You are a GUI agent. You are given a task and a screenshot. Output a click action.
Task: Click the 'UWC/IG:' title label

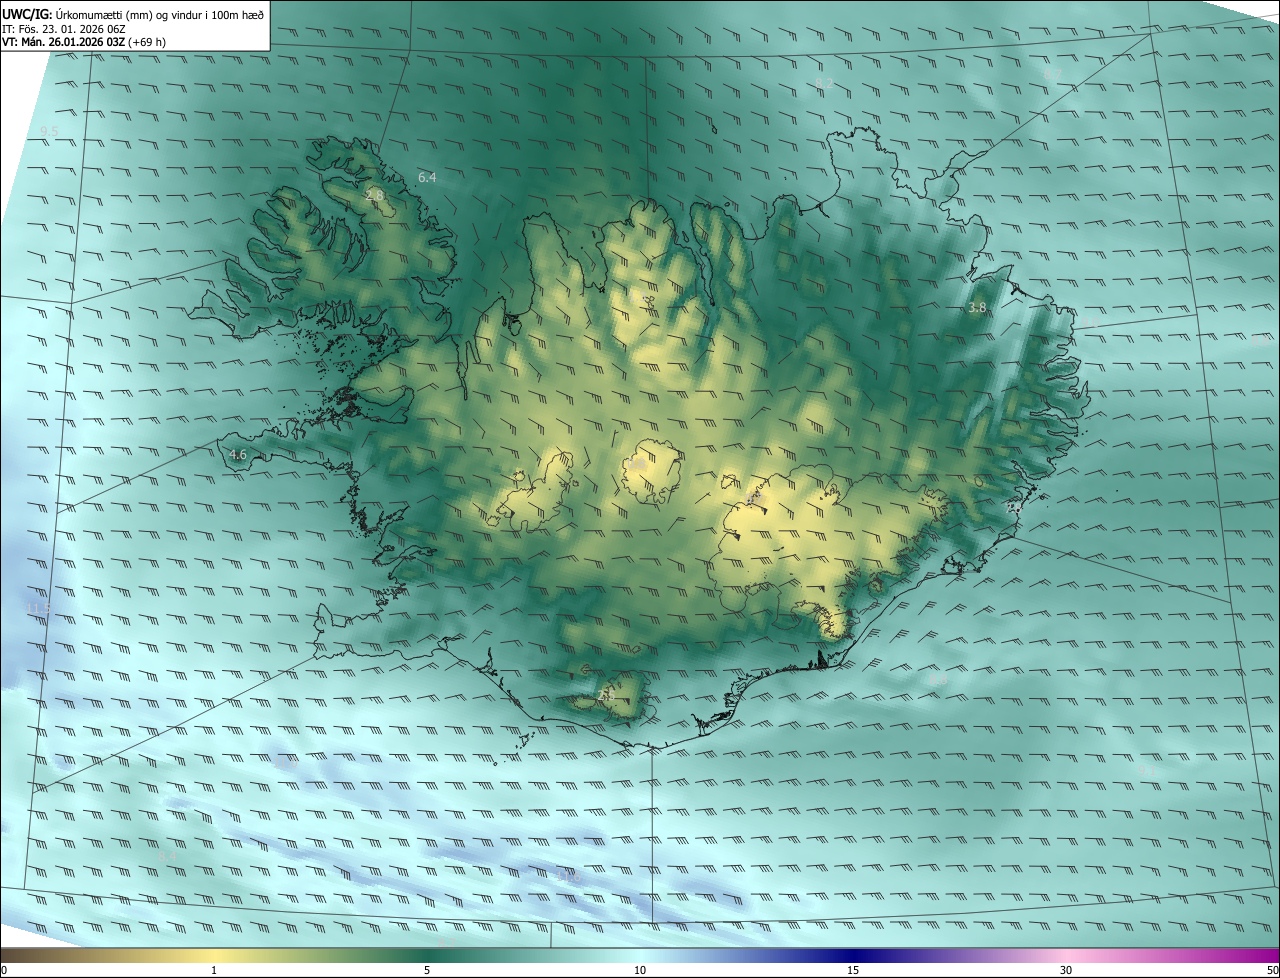point(27,14)
